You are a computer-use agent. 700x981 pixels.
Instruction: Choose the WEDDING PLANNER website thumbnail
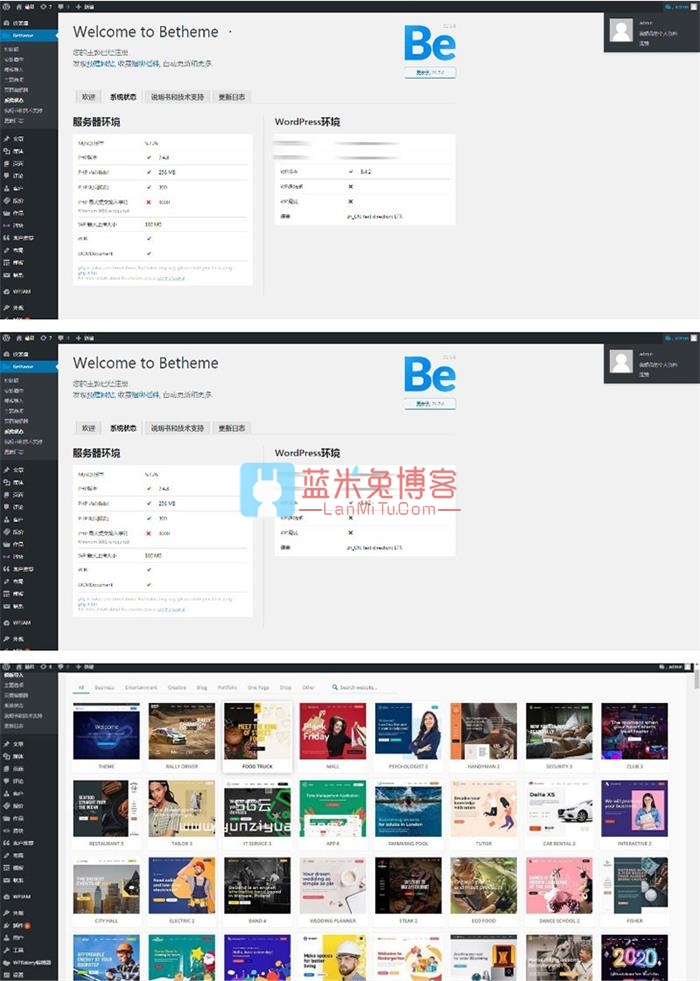[333, 886]
